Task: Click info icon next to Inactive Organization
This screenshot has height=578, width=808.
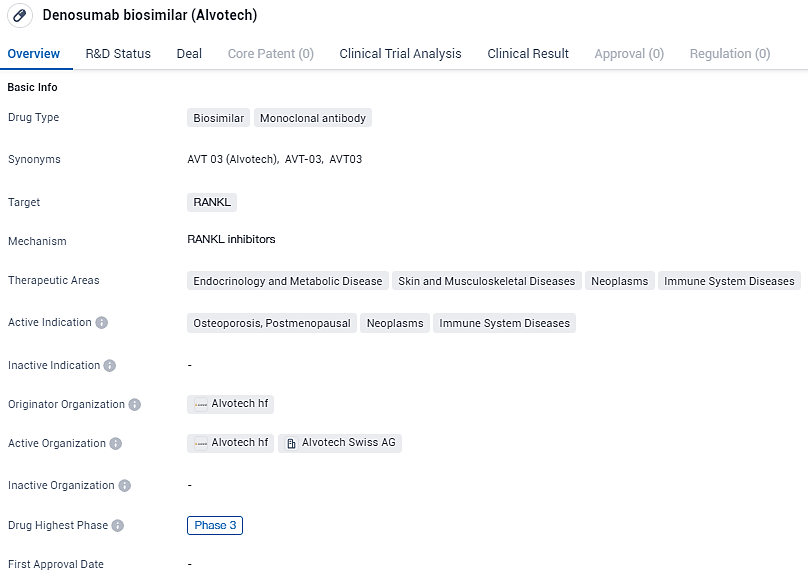Action: pyautogui.click(x=124, y=486)
